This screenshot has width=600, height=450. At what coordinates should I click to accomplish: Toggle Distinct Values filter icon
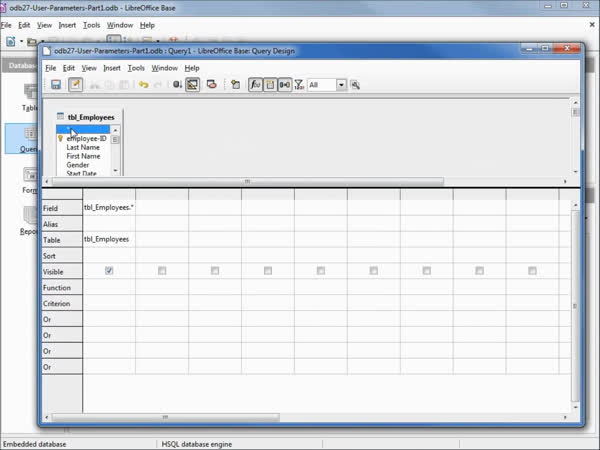[x=299, y=85]
